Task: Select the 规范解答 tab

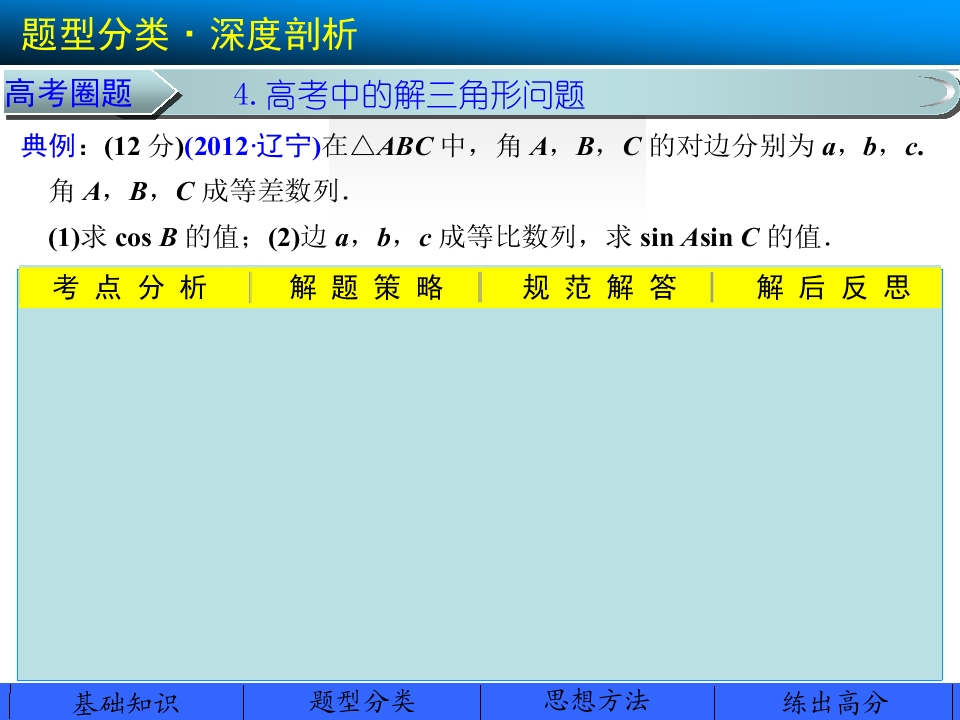Action: [599, 287]
